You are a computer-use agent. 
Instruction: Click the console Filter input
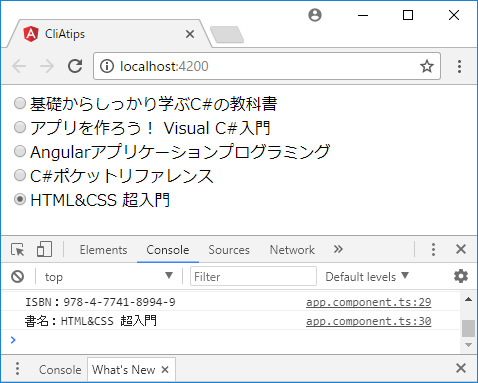pos(253,276)
